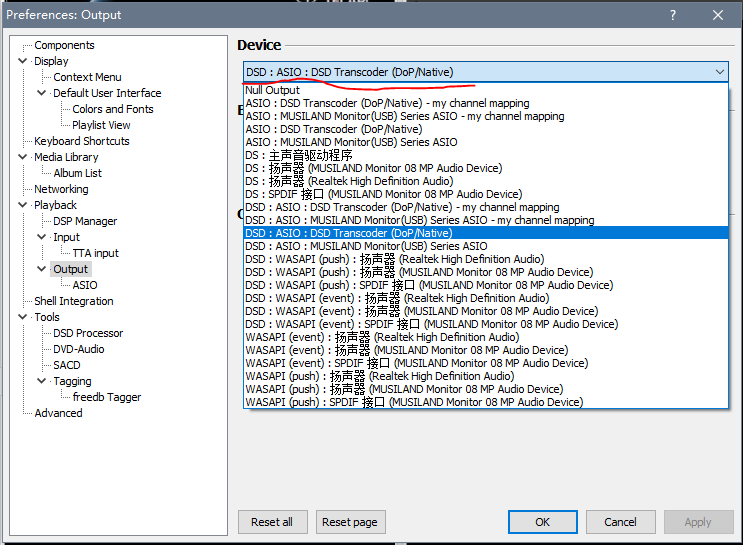This screenshot has height=545, width=743.
Task: Choose plain ASIO : DSD Transcoder (DoP/Native)
Action: tap(486, 129)
